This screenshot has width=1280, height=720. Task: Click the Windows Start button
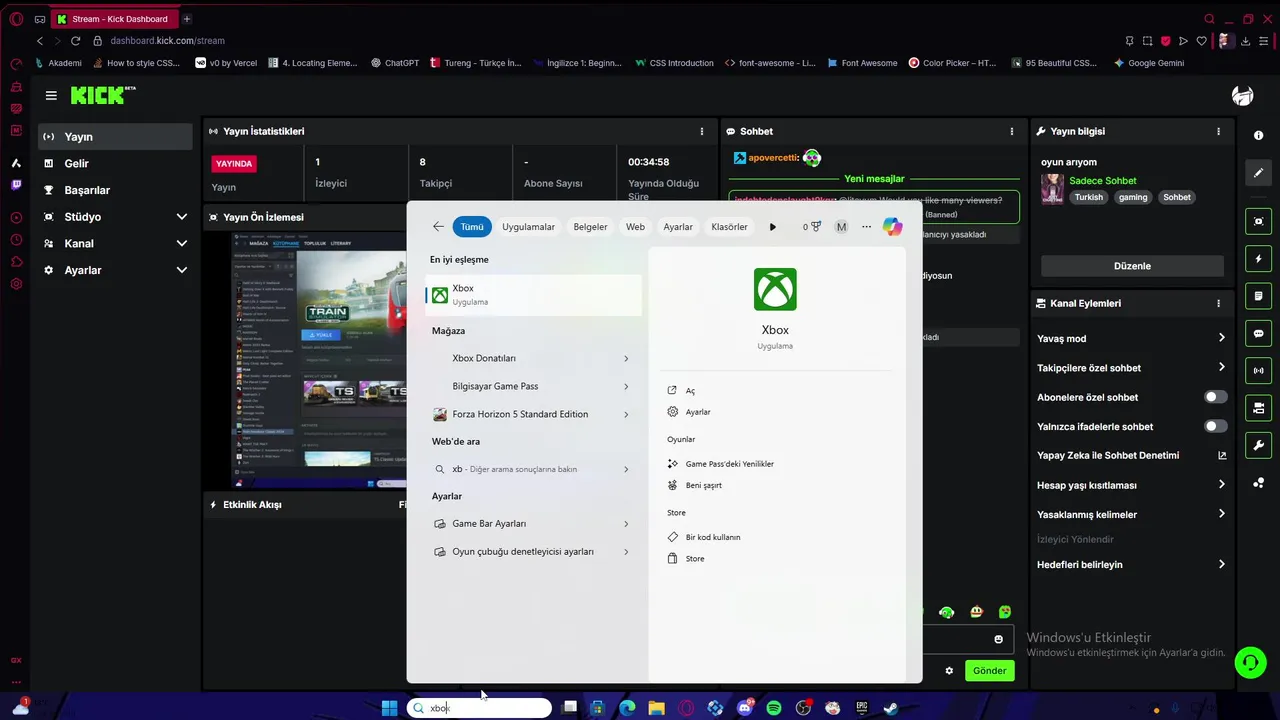click(x=389, y=708)
